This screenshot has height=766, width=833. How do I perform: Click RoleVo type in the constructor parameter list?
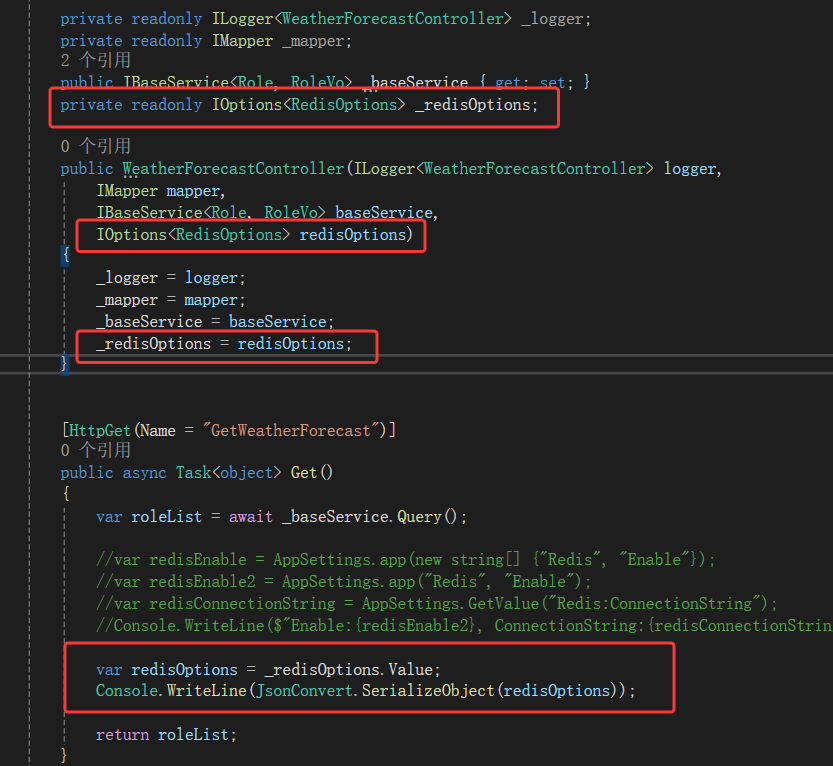pyautogui.click(x=291, y=213)
